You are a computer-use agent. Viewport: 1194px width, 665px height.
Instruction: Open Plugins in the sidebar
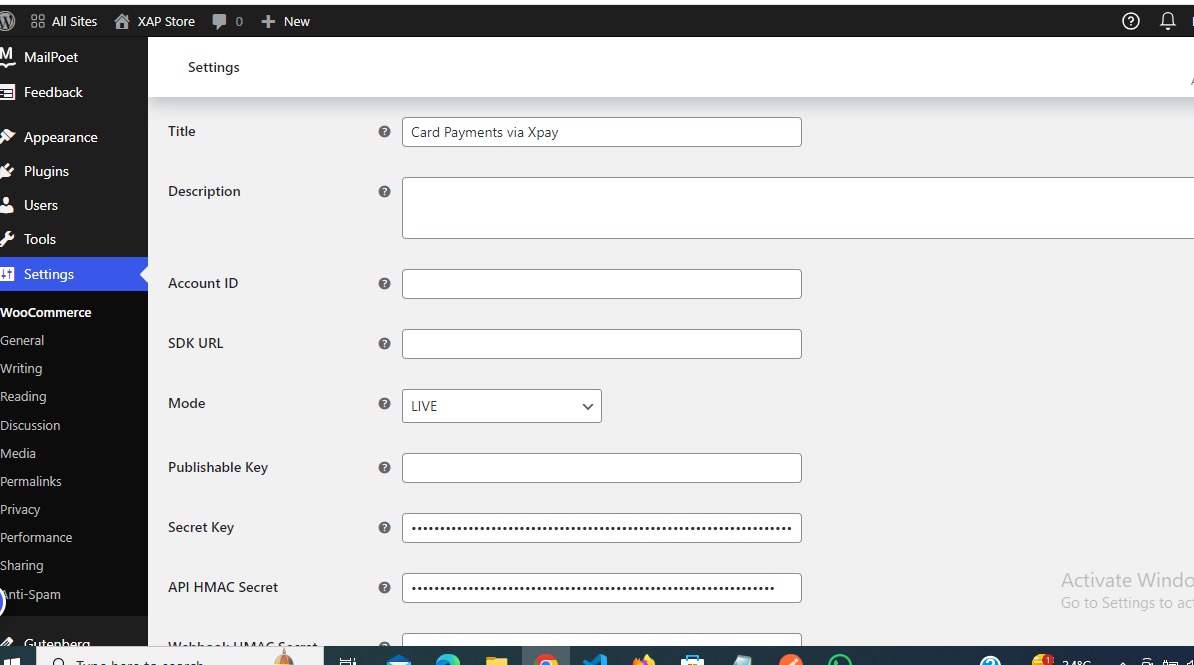coord(46,171)
